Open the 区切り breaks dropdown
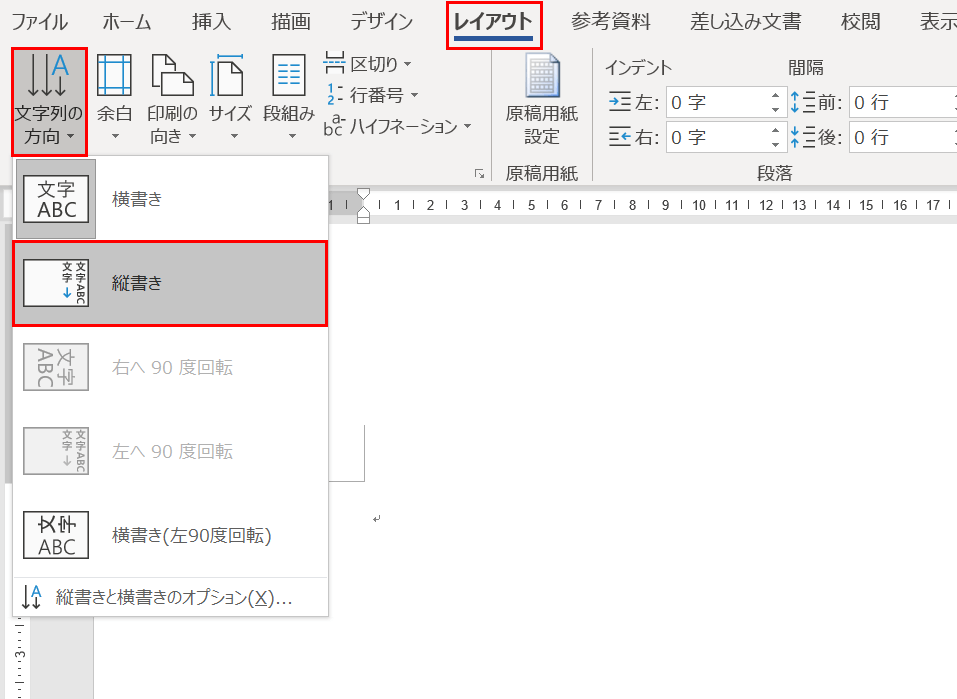The width and height of the screenshot is (957, 699). [x=368, y=63]
